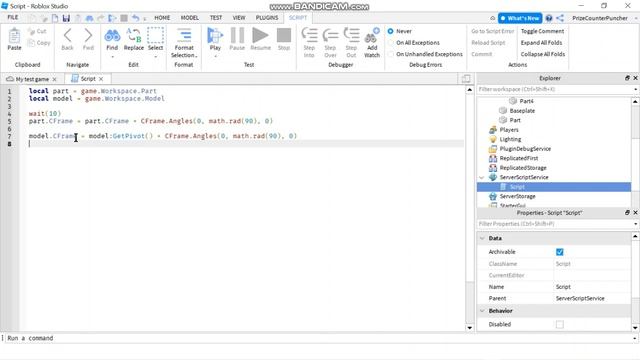Open the help question-mark icon
The image size is (640, 360).
(x=549, y=18)
